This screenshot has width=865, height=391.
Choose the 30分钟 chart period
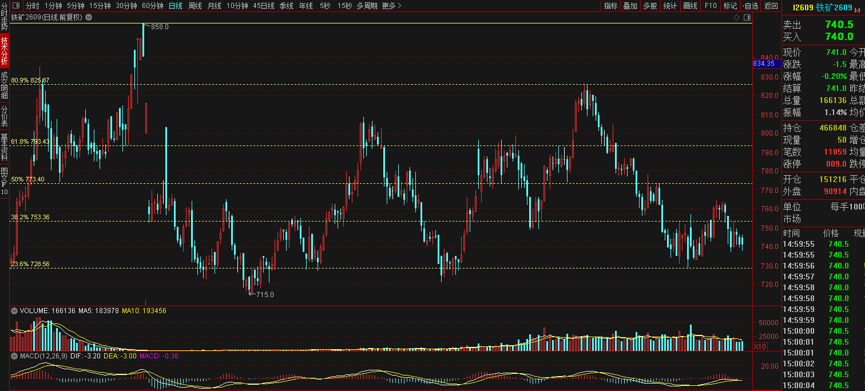click(126, 6)
